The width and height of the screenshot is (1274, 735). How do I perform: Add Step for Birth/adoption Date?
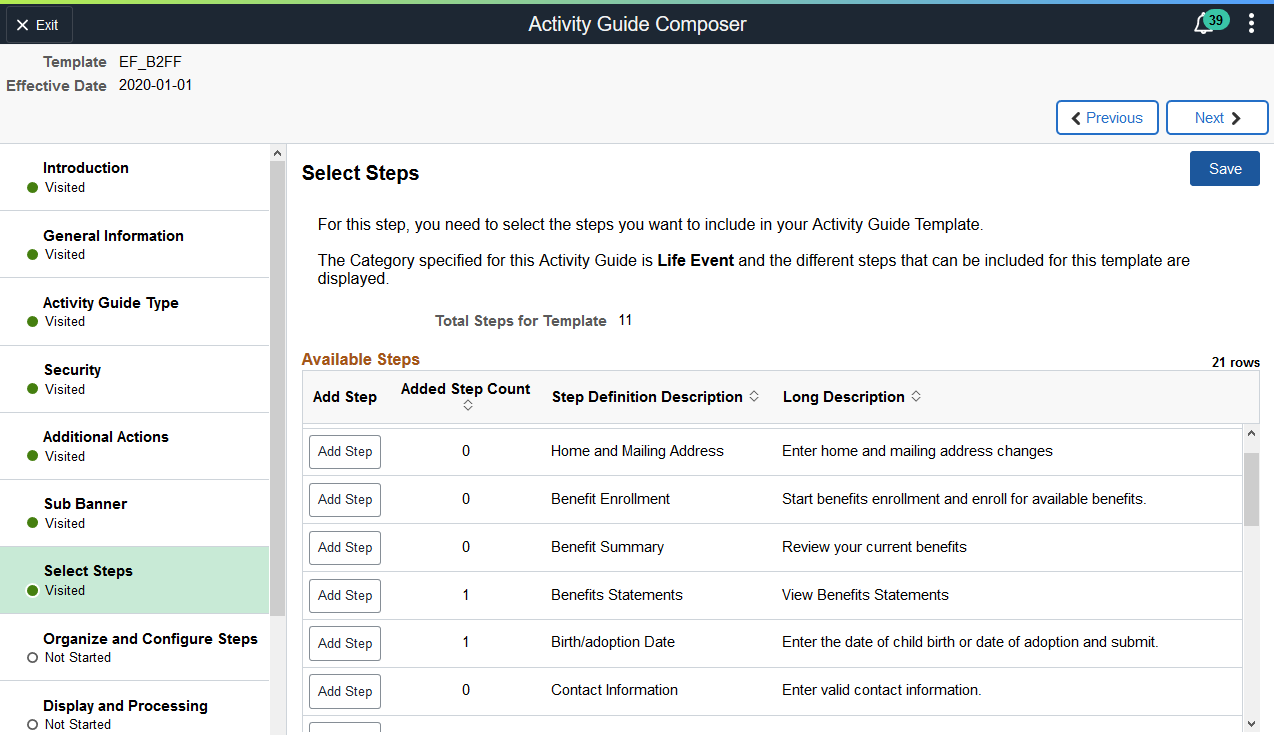(345, 643)
